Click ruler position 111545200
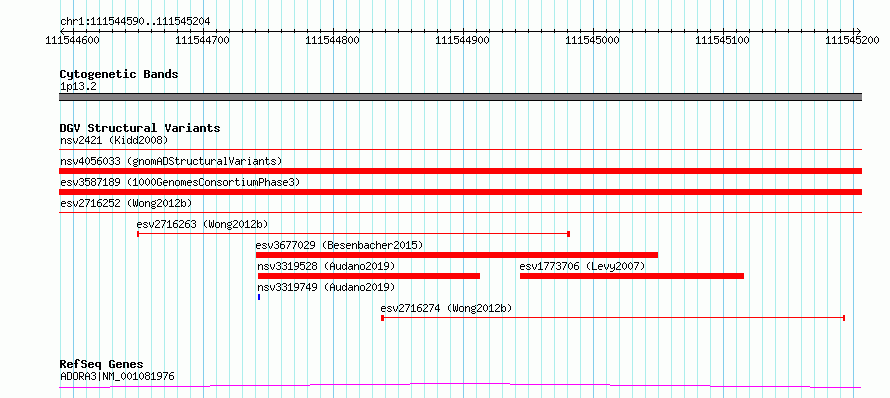The width and height of the screenshot is (890, 398). 853,40
